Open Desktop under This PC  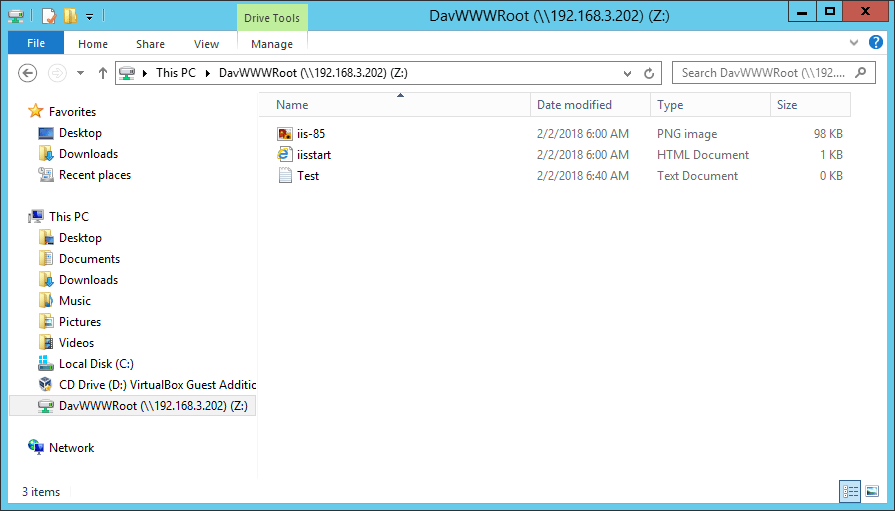pyautogui.click(x=80, y=238)
